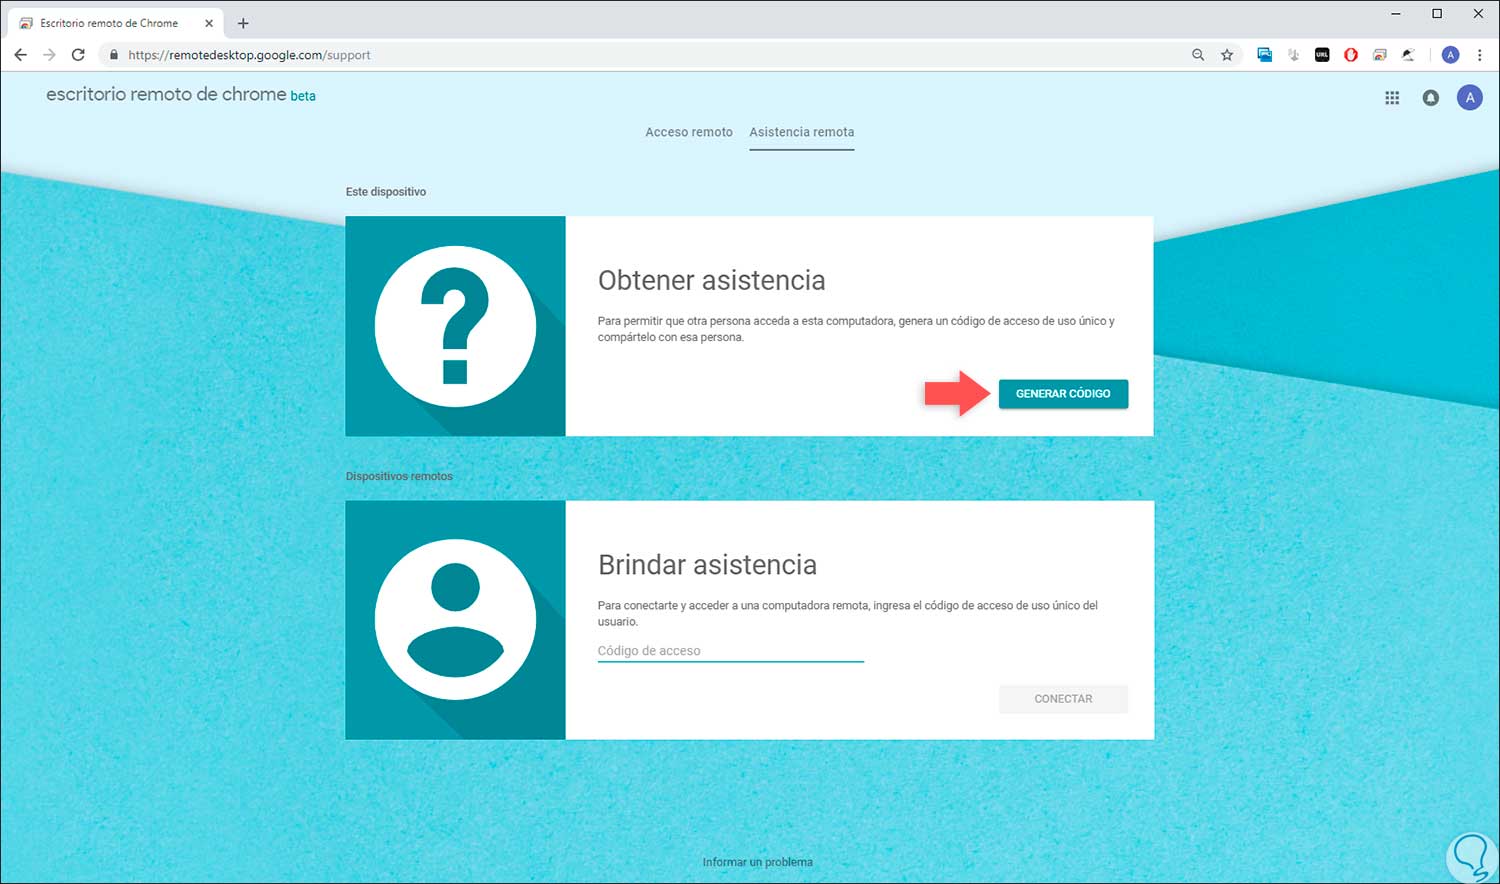Screen dimensions: 1500x884
Task: Open the Chrome three-dot menu
Action: [1480, 55]
